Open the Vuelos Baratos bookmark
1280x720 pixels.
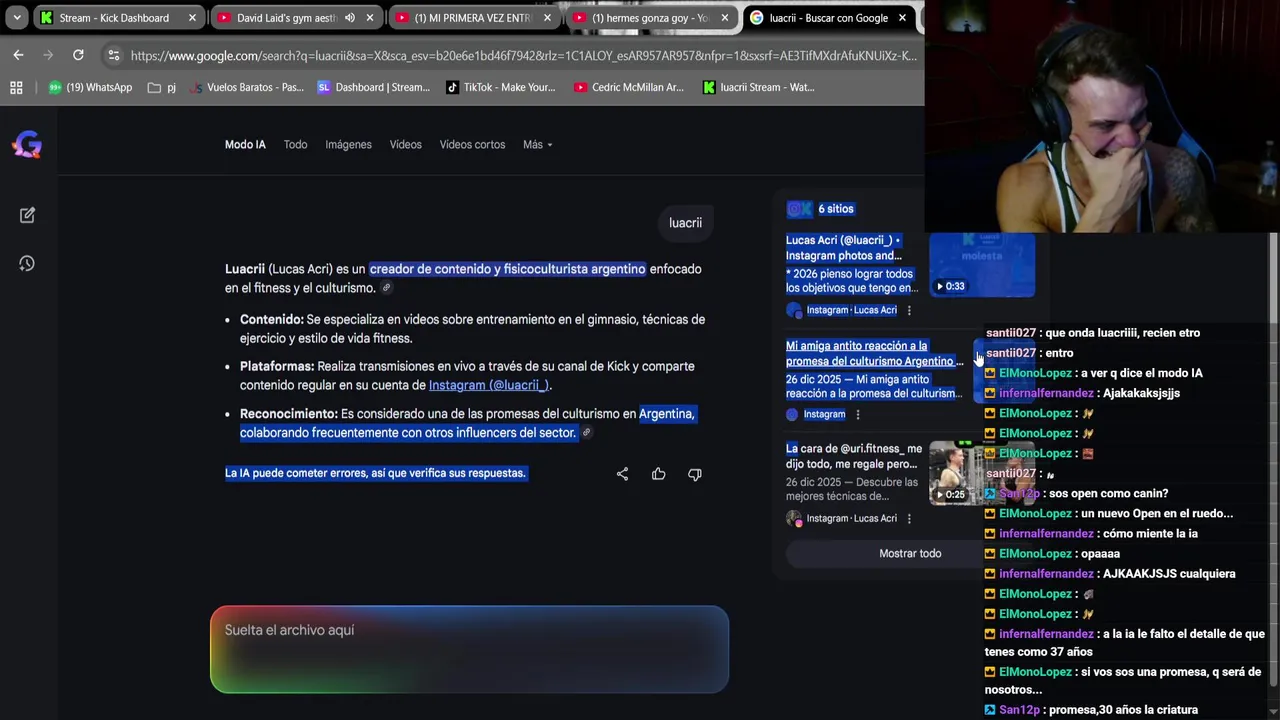point(246,87)
